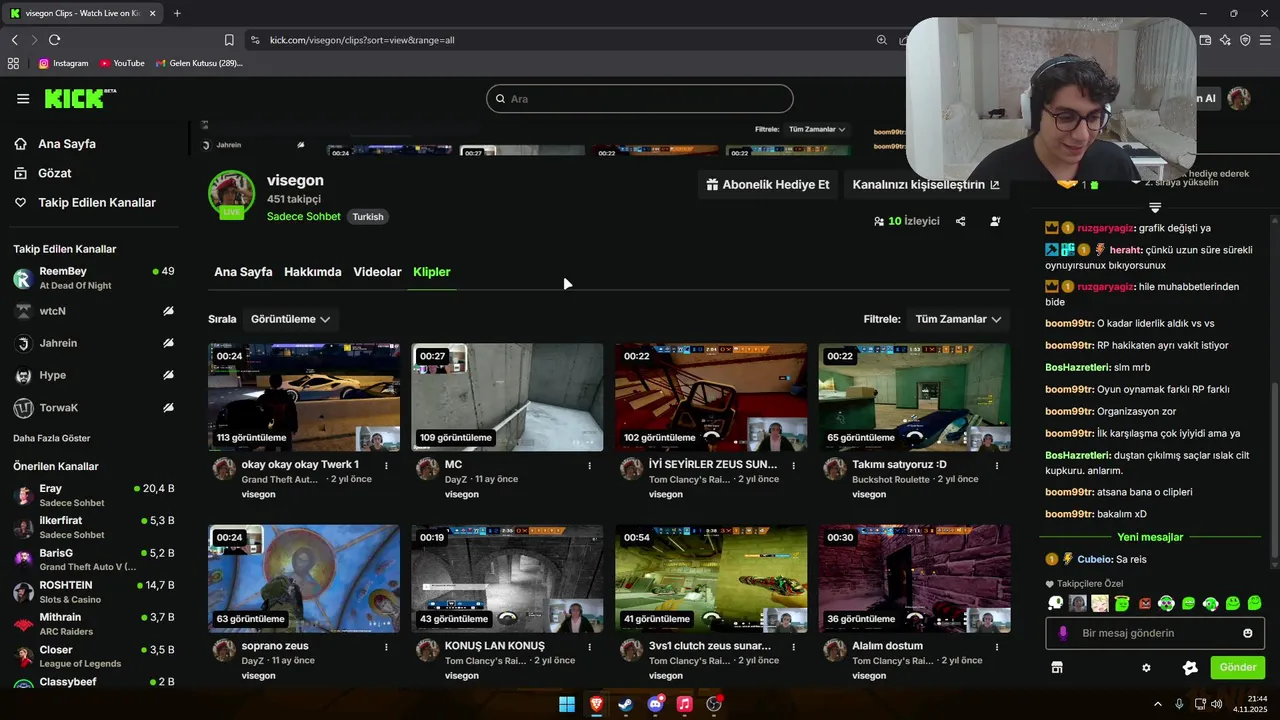Click the purple microphone icon in chat
The width and height of the screenshot is (1280, 720).
[x=1063, y=633]
